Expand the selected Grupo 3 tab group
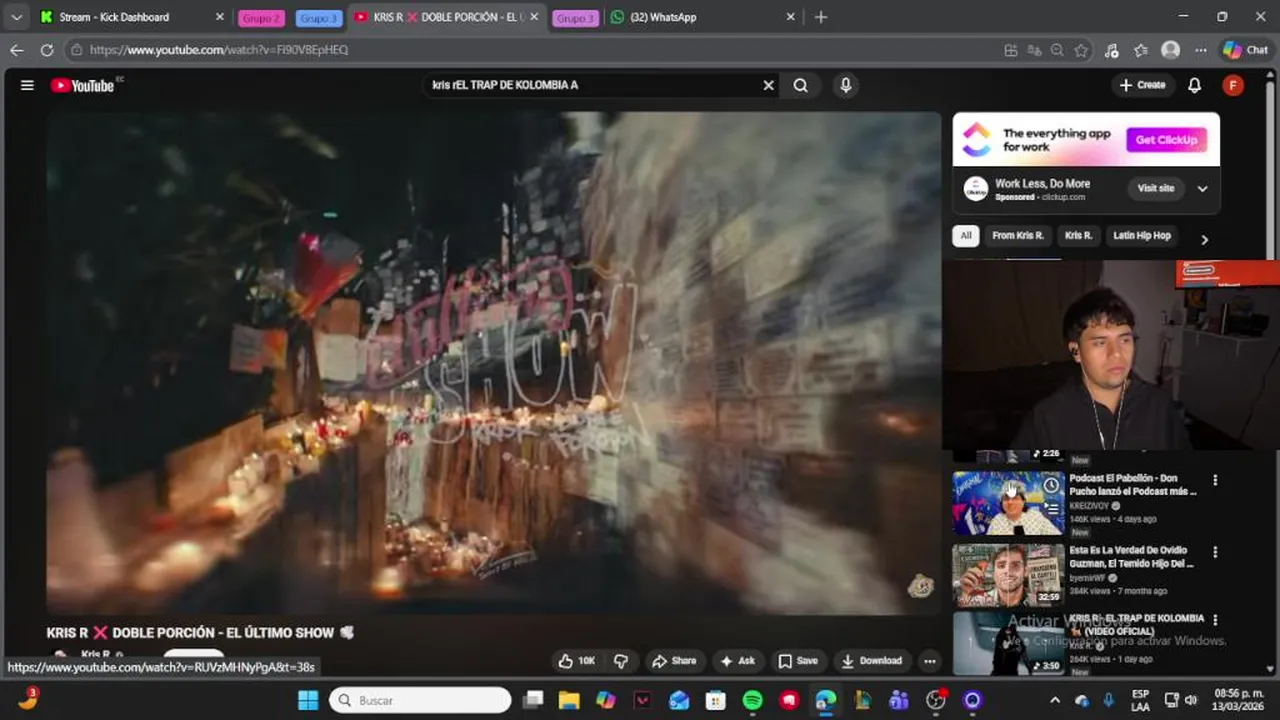This screenshot has width=1280, height=720. coord(320,18)
